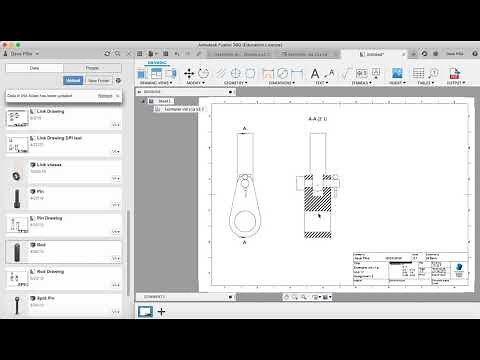The height and width of the screenshot is (360, 480).
Task: Open the Text dropdown menu
Action: (x=322, y=83)
